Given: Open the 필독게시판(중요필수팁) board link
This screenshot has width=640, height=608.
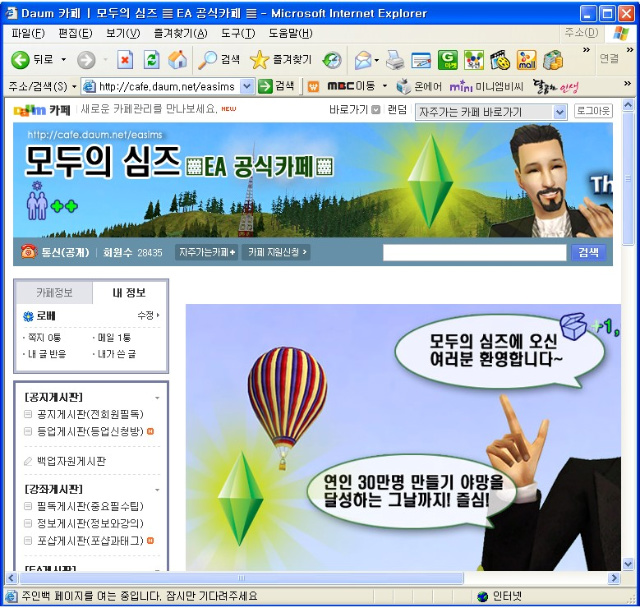Looking at the screenshot, I should pyautogui.click(x=90, y=506).
